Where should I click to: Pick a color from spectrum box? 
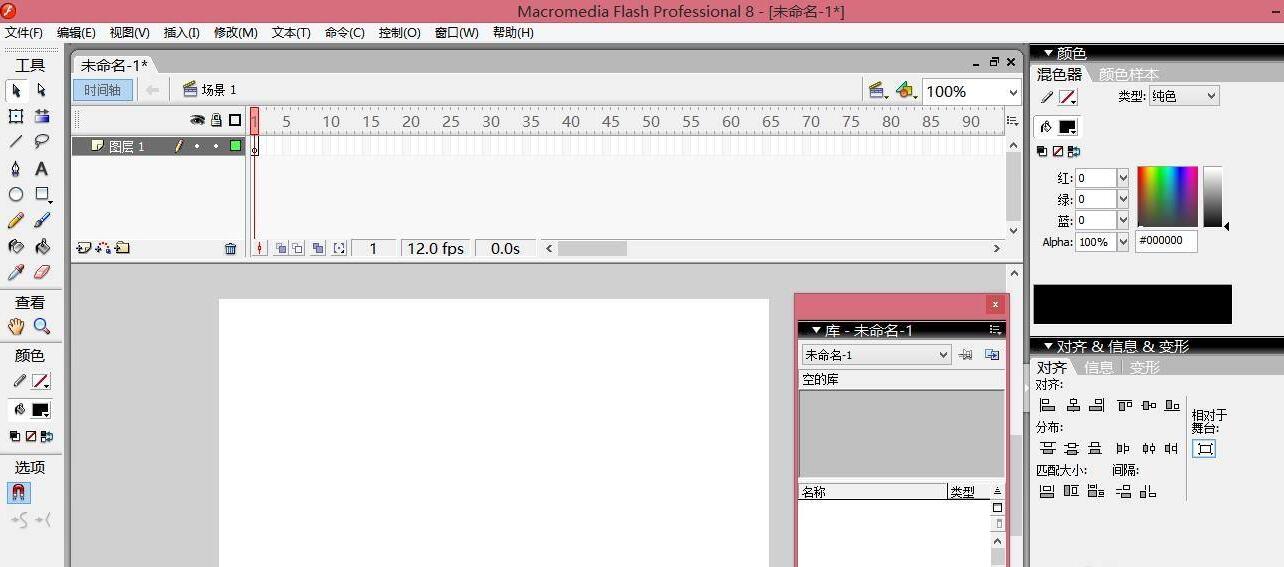[x=1167, y=196]
